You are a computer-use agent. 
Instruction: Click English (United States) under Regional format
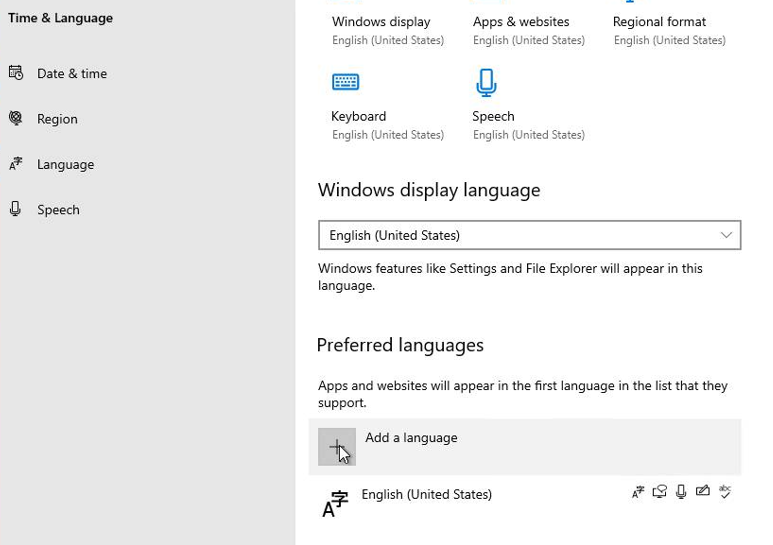pyautogui.click(x=669, y=40)
